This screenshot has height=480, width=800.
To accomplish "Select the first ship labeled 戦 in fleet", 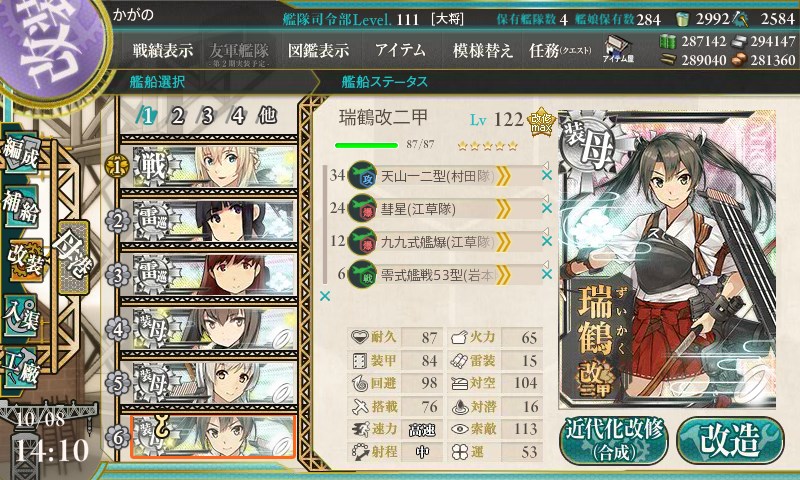I will 208,166.
